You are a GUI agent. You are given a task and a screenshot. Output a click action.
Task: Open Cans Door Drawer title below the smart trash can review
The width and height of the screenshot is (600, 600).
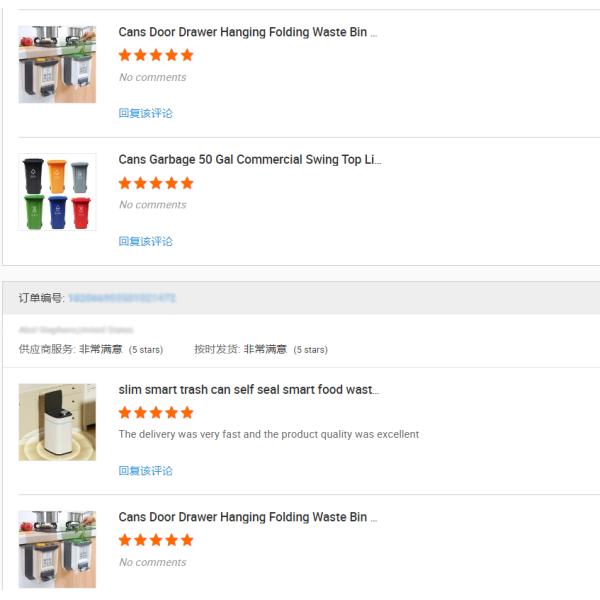tap(247, 517)
